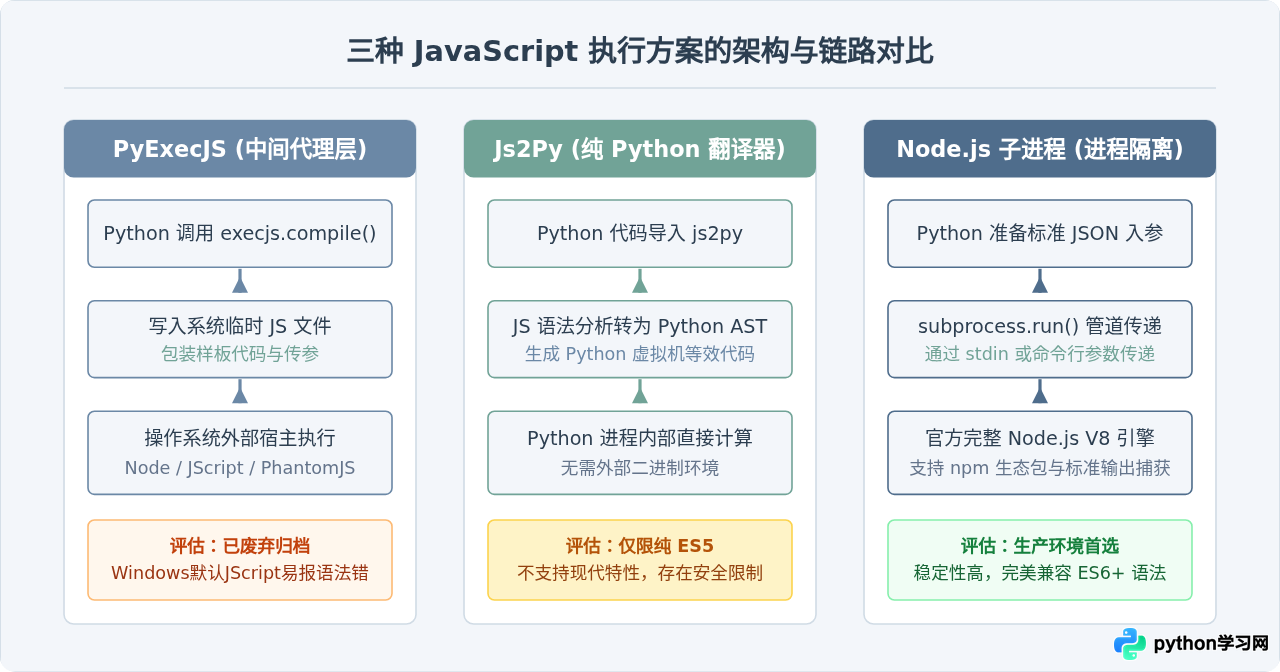Click the 无需外部二进制环境 subtitle

click(640, 468)
